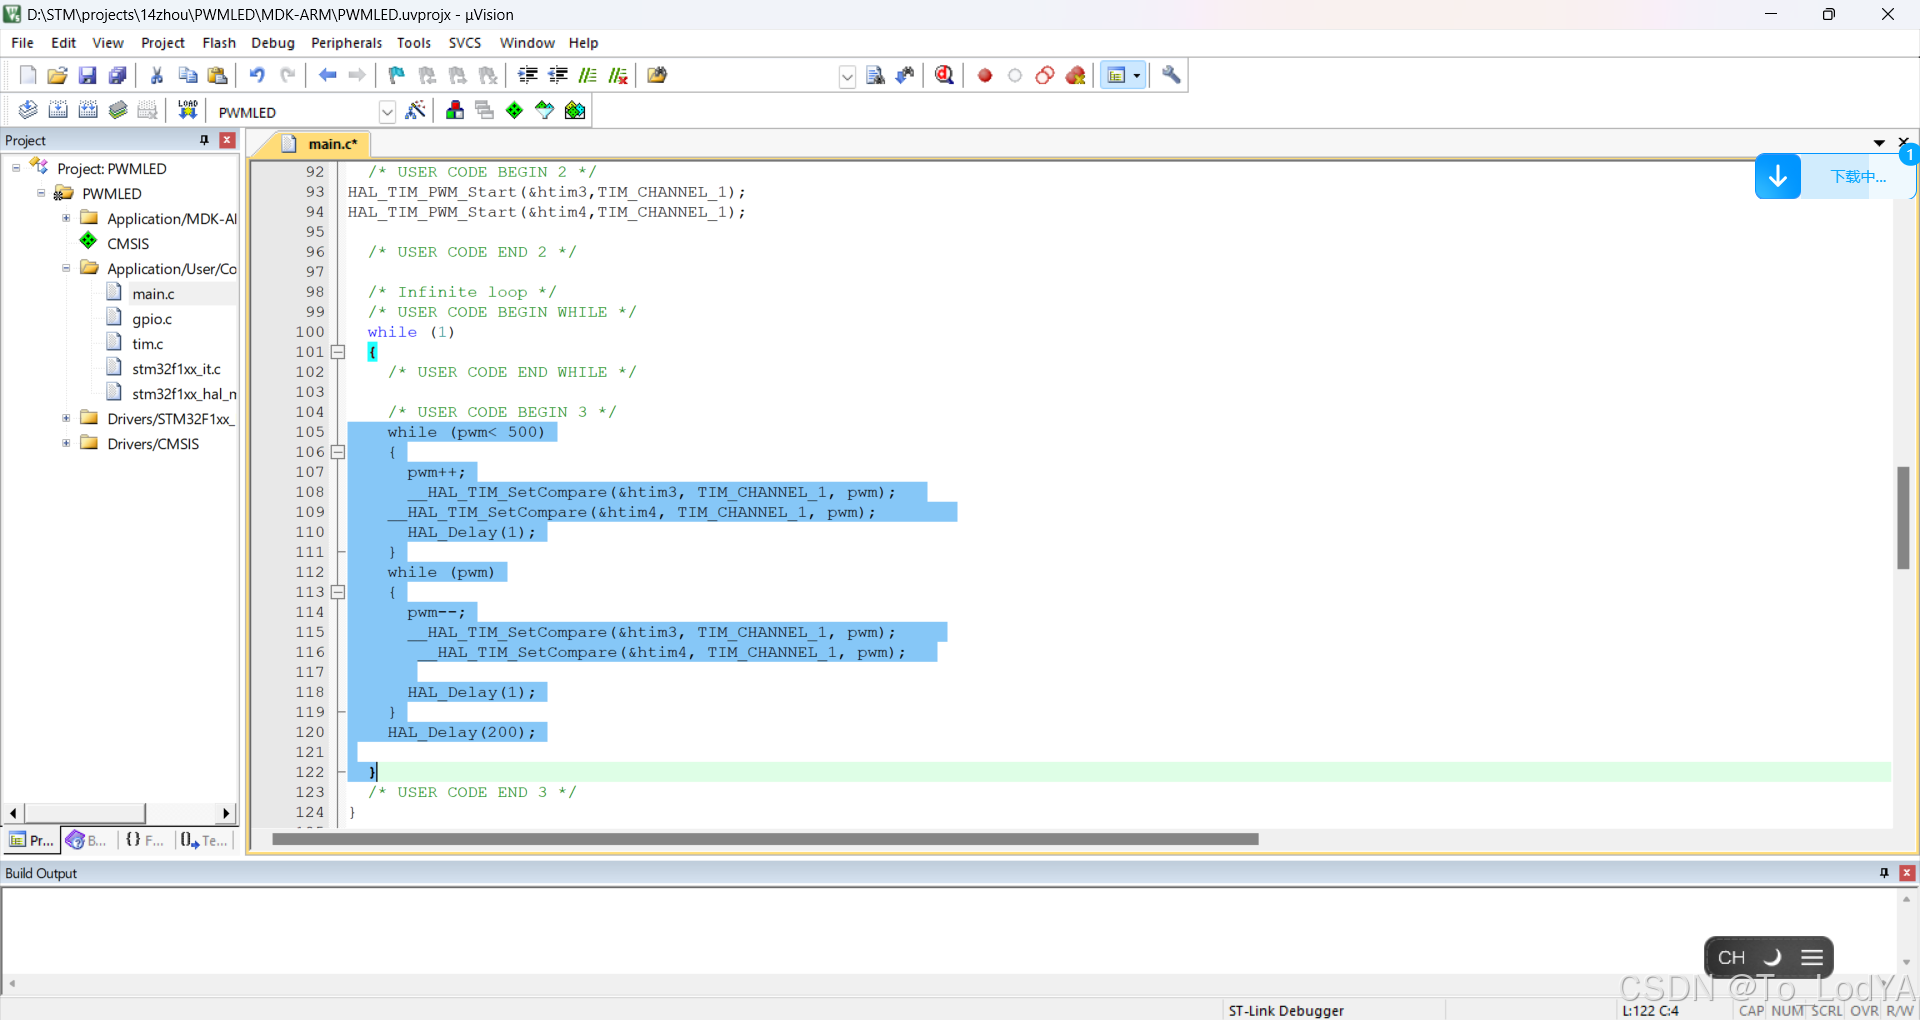Undo the last edit

coord(257,75)
